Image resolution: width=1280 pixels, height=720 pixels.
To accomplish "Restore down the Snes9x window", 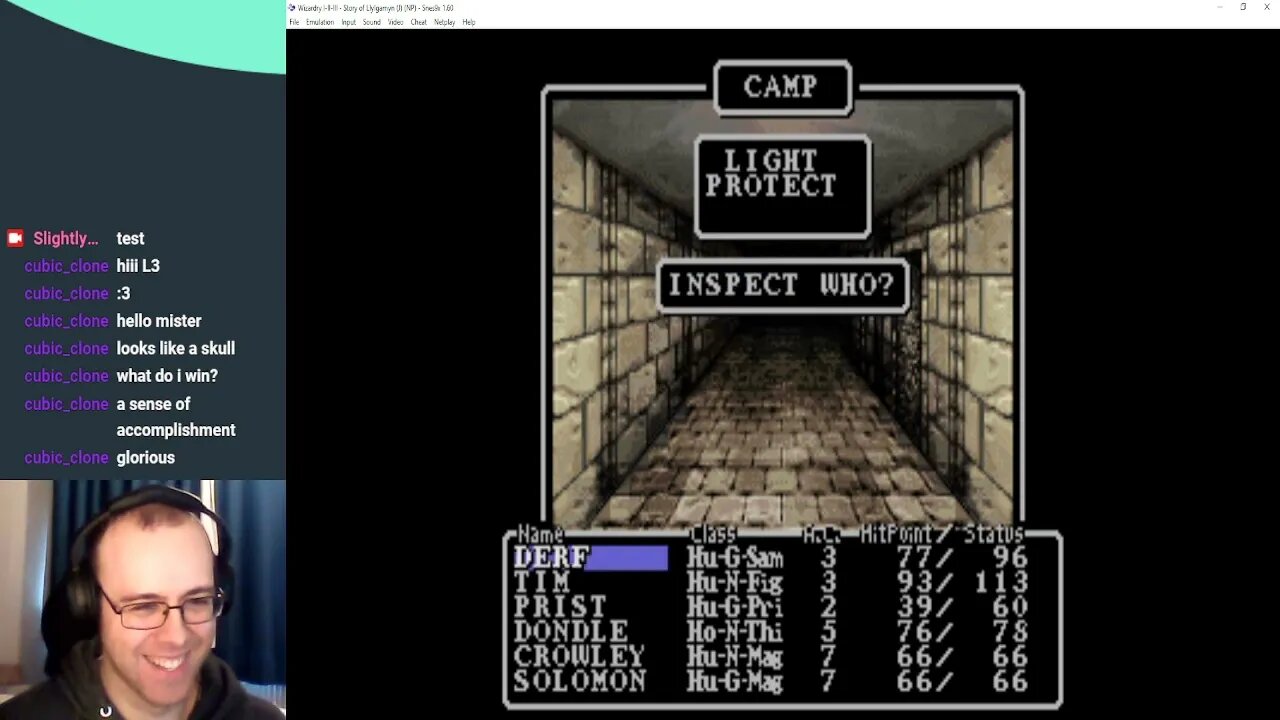I will pos(1243,7).
